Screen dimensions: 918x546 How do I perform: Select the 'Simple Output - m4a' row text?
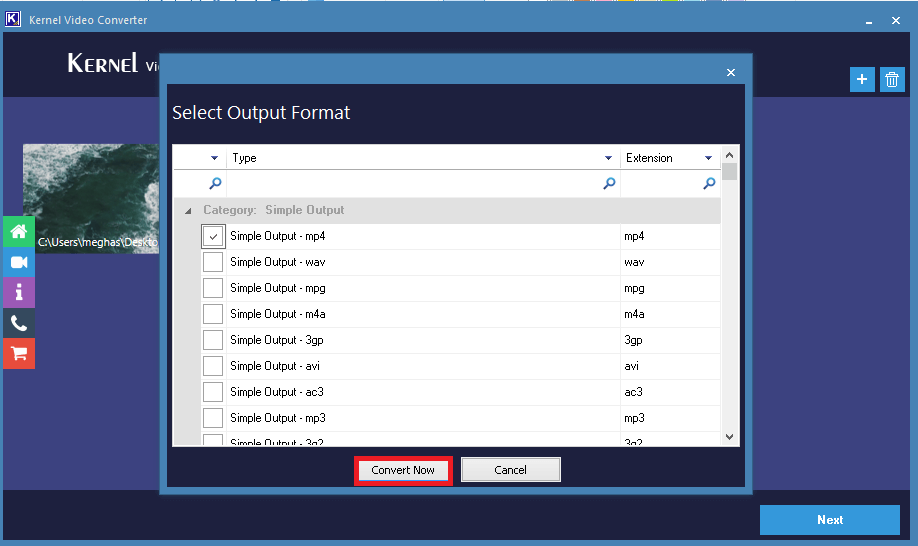point(278,314)
